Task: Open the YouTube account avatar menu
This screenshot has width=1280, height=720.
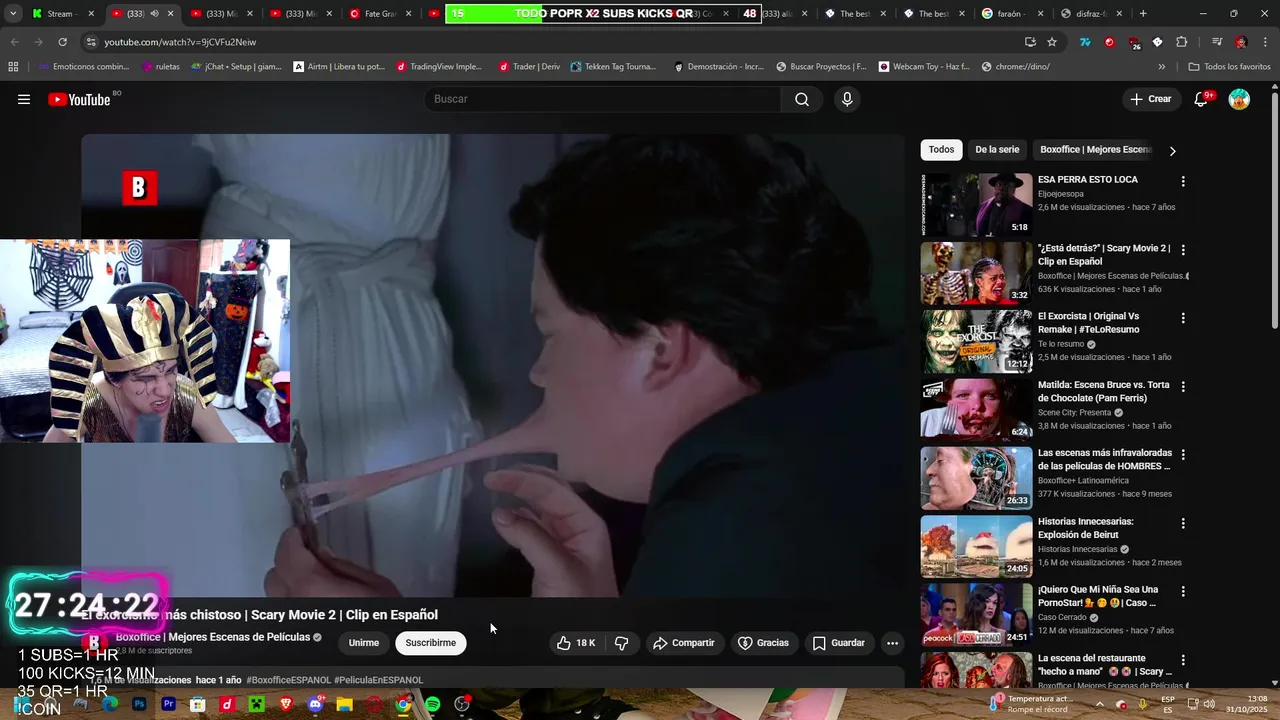Action: [x=1239, y=99]
